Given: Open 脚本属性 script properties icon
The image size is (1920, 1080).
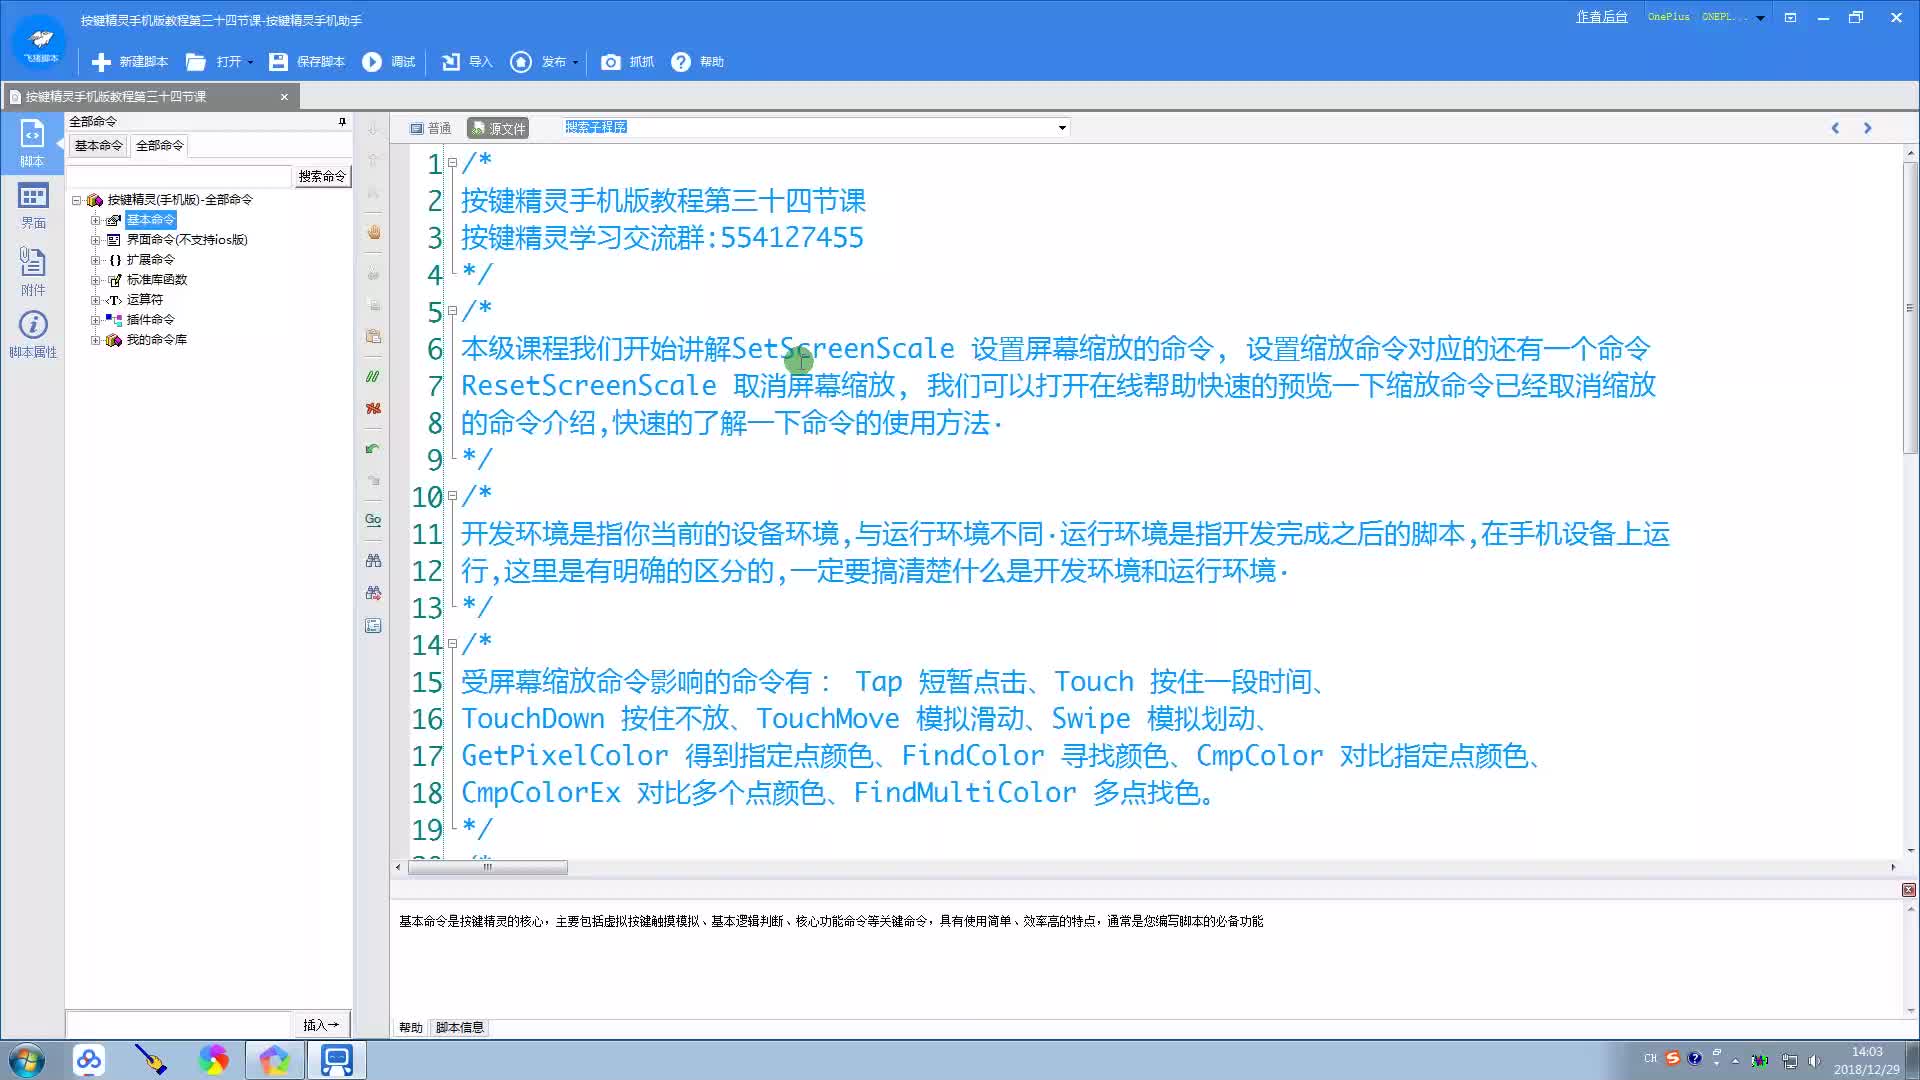Looking at the screenshot, I should 33,325.
